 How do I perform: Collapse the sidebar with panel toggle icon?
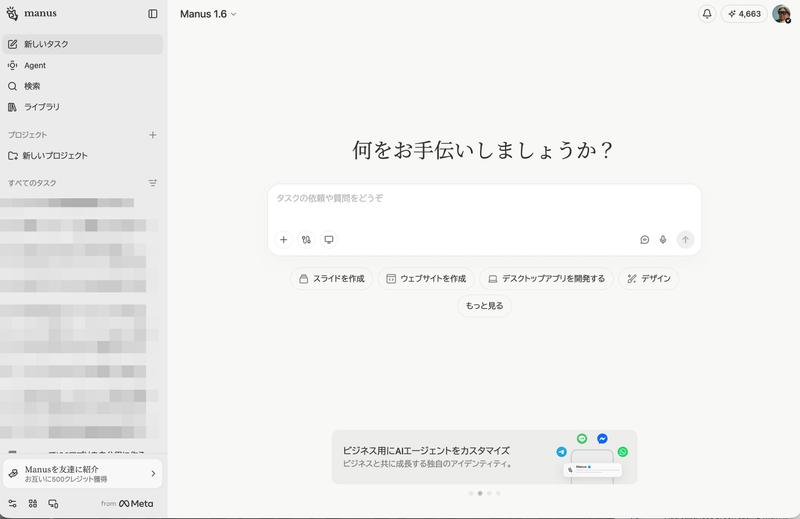tap(153, 14)
